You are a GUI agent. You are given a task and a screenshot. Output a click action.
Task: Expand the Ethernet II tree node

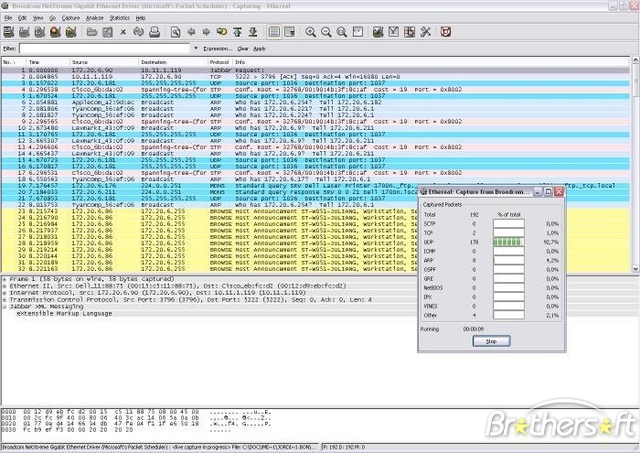coord(4,286)
